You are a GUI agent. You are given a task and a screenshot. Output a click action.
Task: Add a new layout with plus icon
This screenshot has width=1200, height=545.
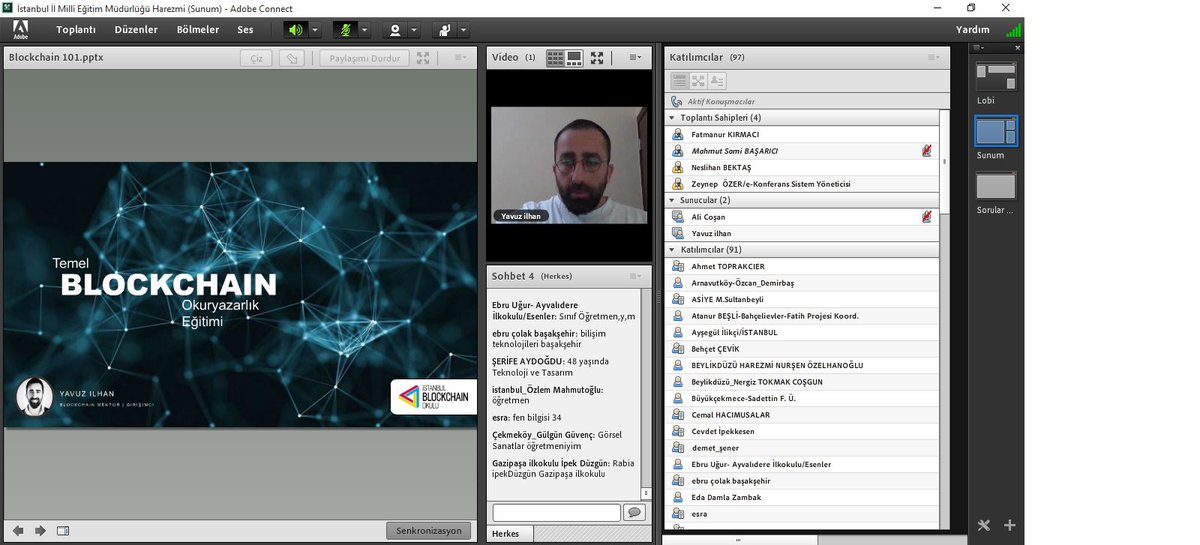1010,525
